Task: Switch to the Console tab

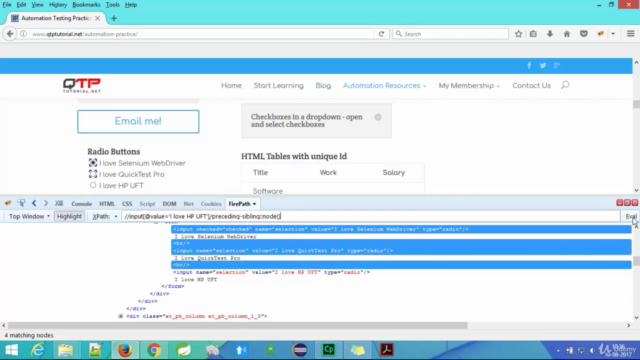Action: [x=82, y=204]
